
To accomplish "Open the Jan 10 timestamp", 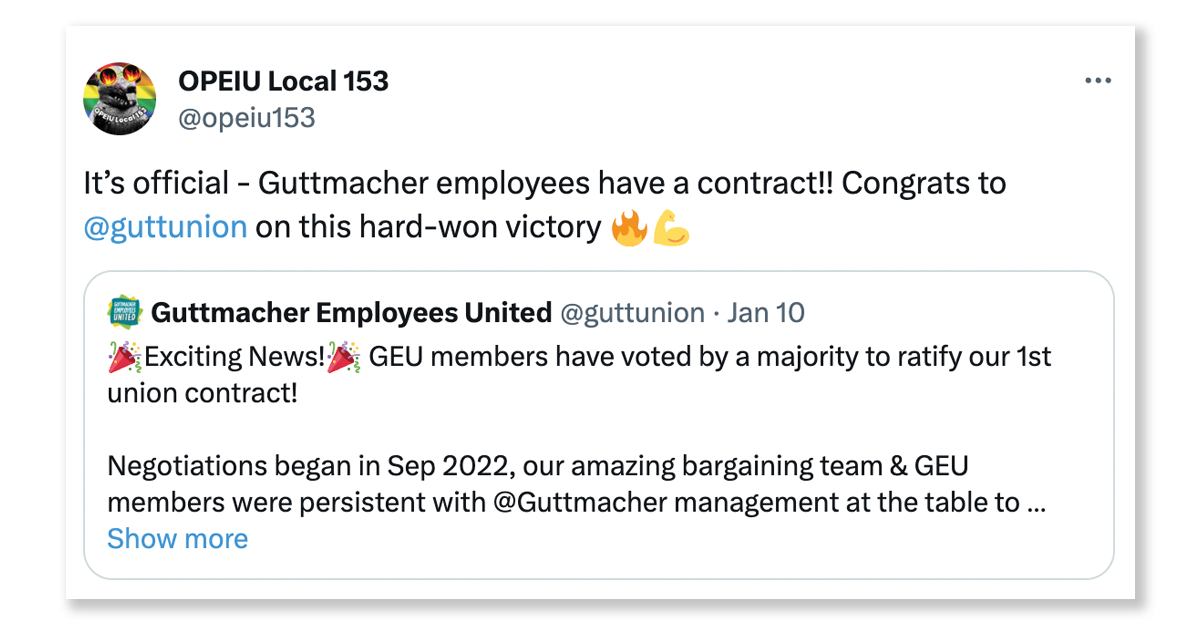I will point(766,313).
